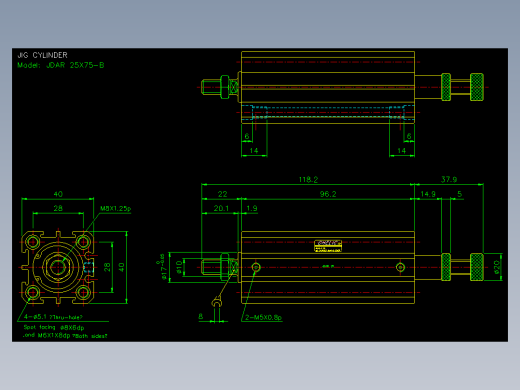
Task: Click the ø10 rod diameter dimension
Action: [179, 267]
